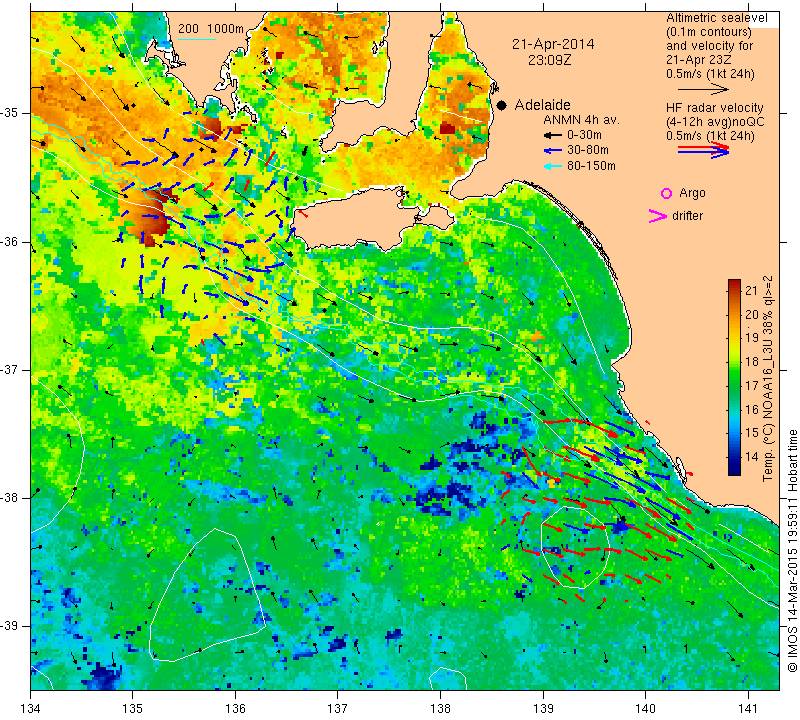Screen dimensions: 800x720
Task: Click the Adelaide city label
Action: tap(542, 105)
